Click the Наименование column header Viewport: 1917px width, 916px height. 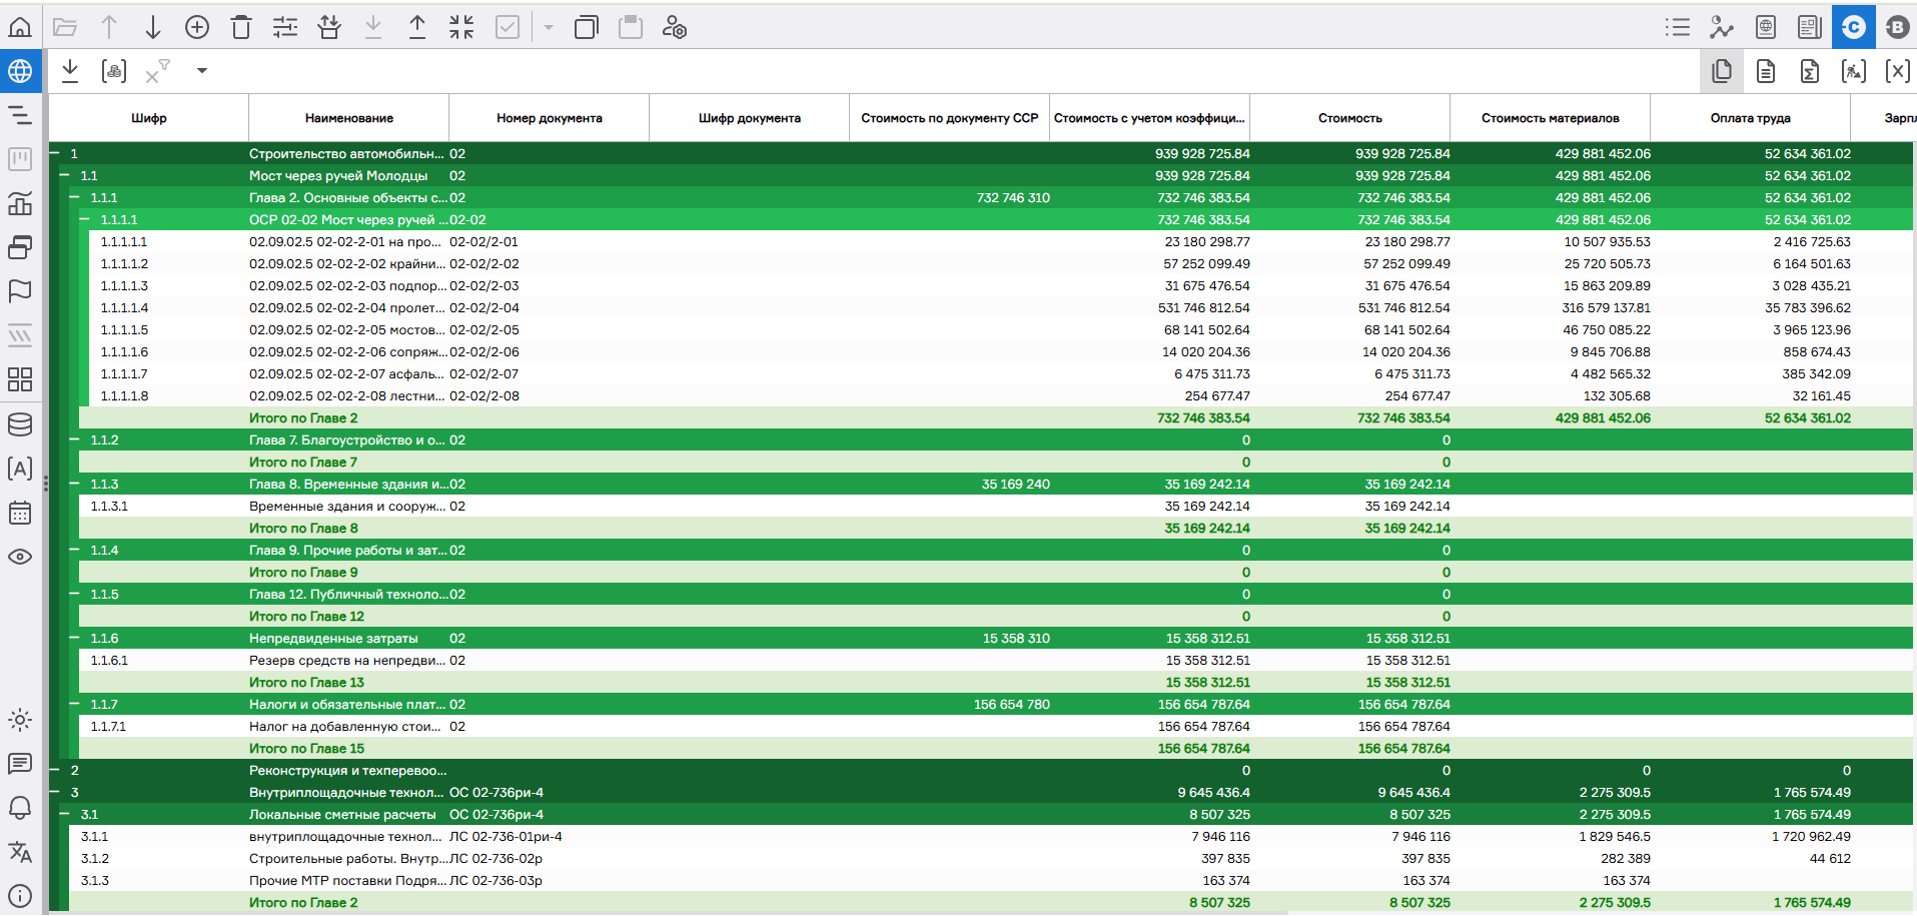(x=348, y=118)
